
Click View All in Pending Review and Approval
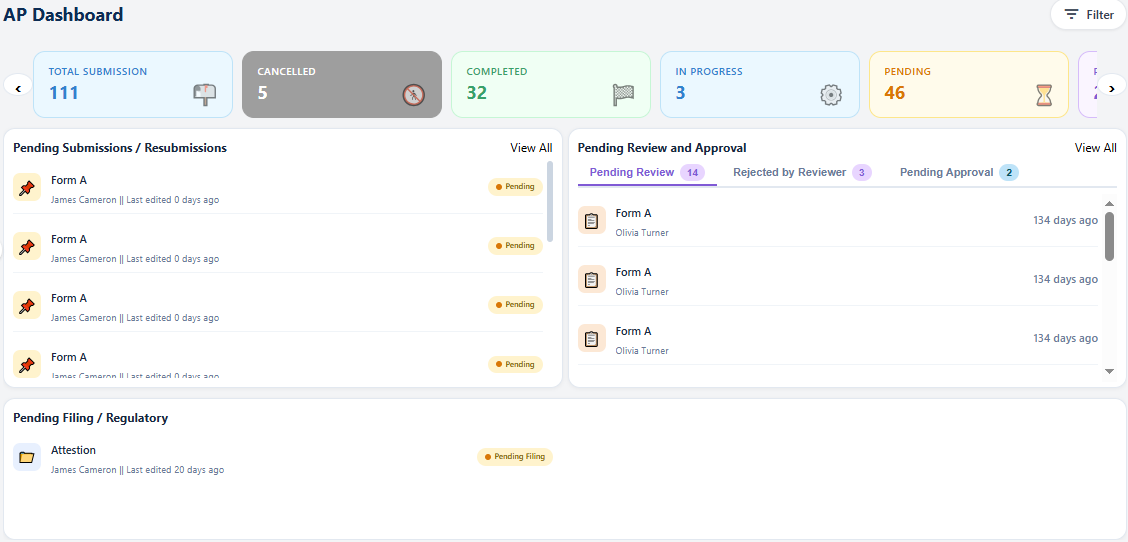tap(1096, 148)
